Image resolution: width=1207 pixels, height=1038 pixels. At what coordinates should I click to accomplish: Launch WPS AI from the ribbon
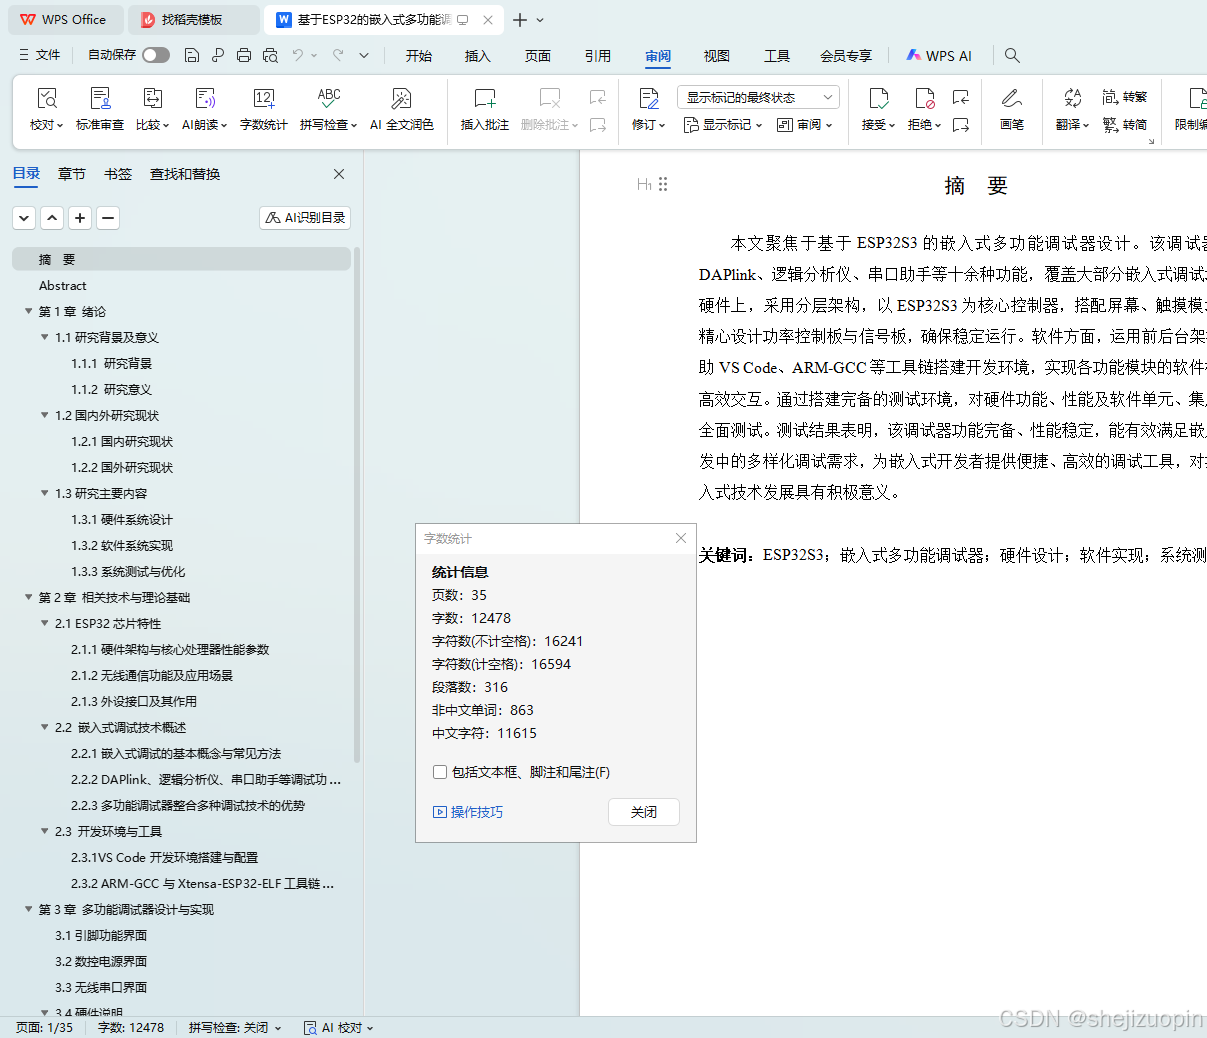pyautogui.click(x=938, y=56)
